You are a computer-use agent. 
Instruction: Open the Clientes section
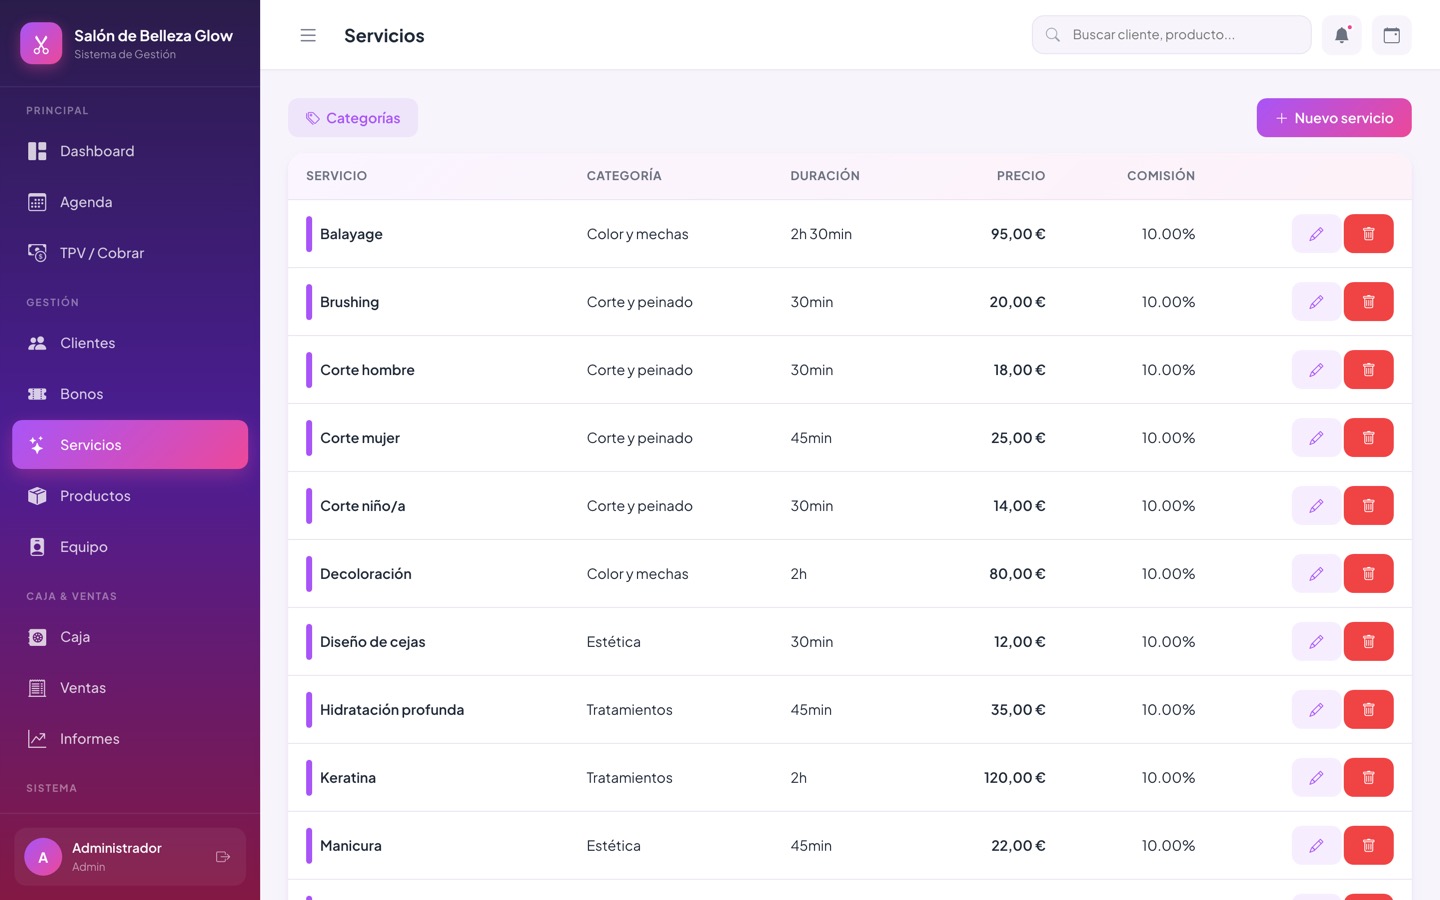click(130, 343)
